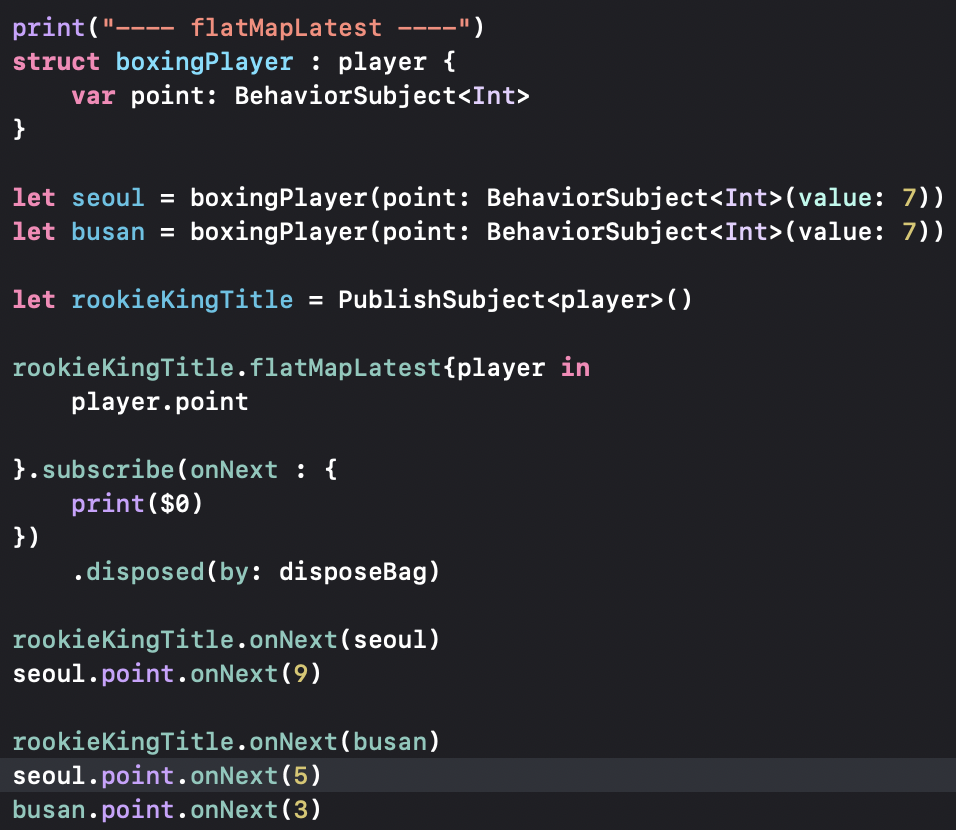
Task: Click busan.point.onNext(3) line
Action: click(x=167, y=810)
